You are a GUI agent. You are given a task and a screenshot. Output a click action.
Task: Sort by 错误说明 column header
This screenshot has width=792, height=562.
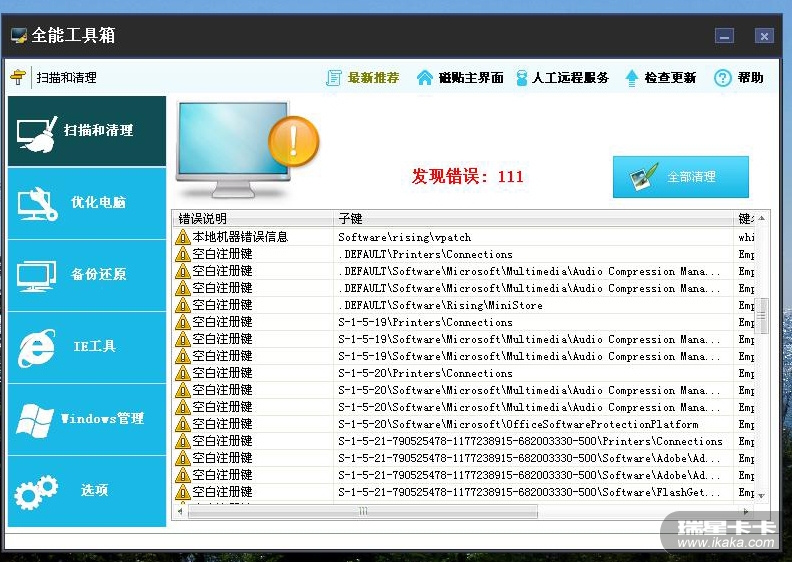[253, 219]
